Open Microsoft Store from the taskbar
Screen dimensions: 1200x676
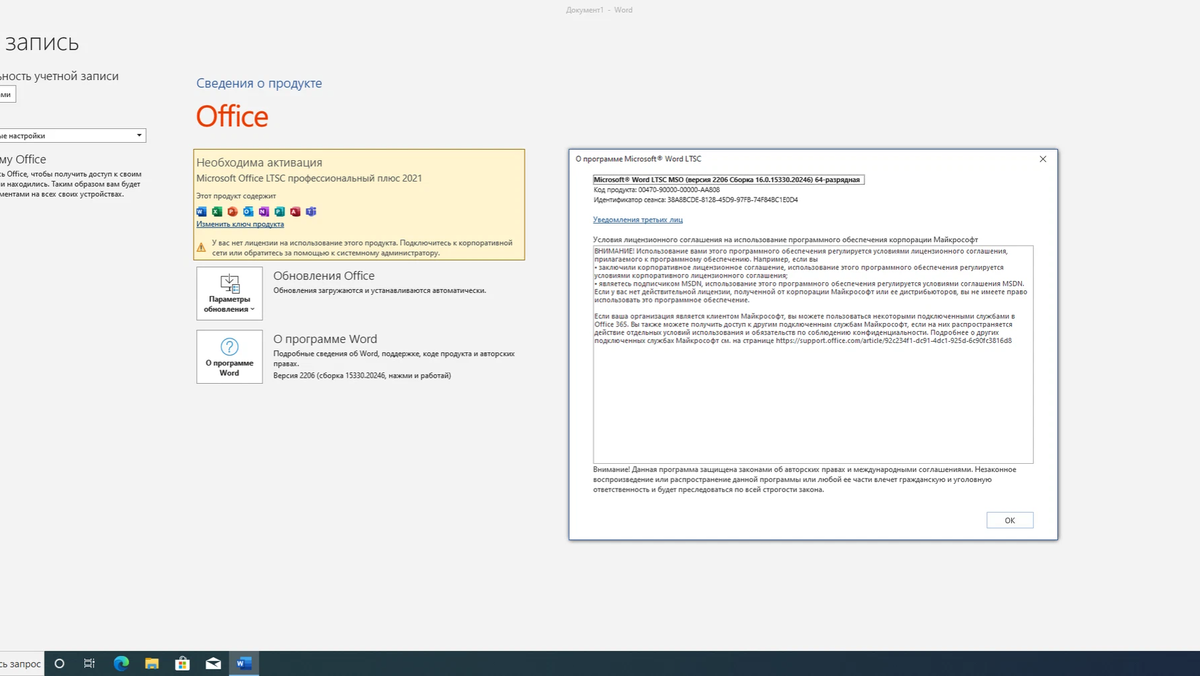click(x=183, y=663)
